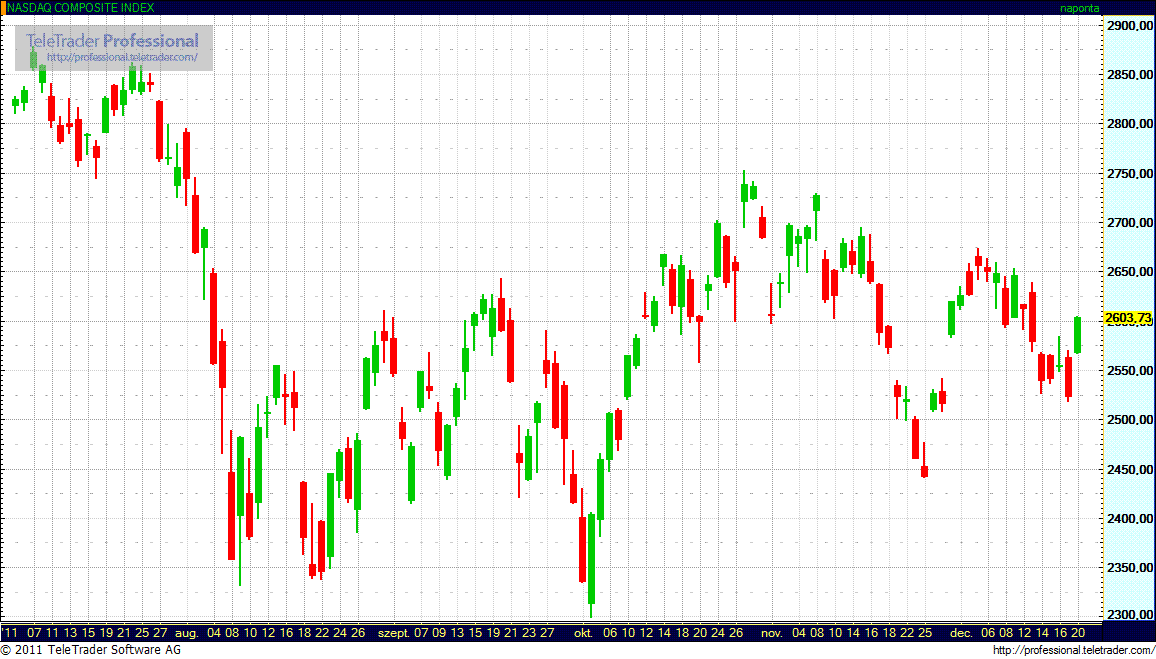Click the NASDAQ COMPOSITE INDEX chart title

click(81, 8)
